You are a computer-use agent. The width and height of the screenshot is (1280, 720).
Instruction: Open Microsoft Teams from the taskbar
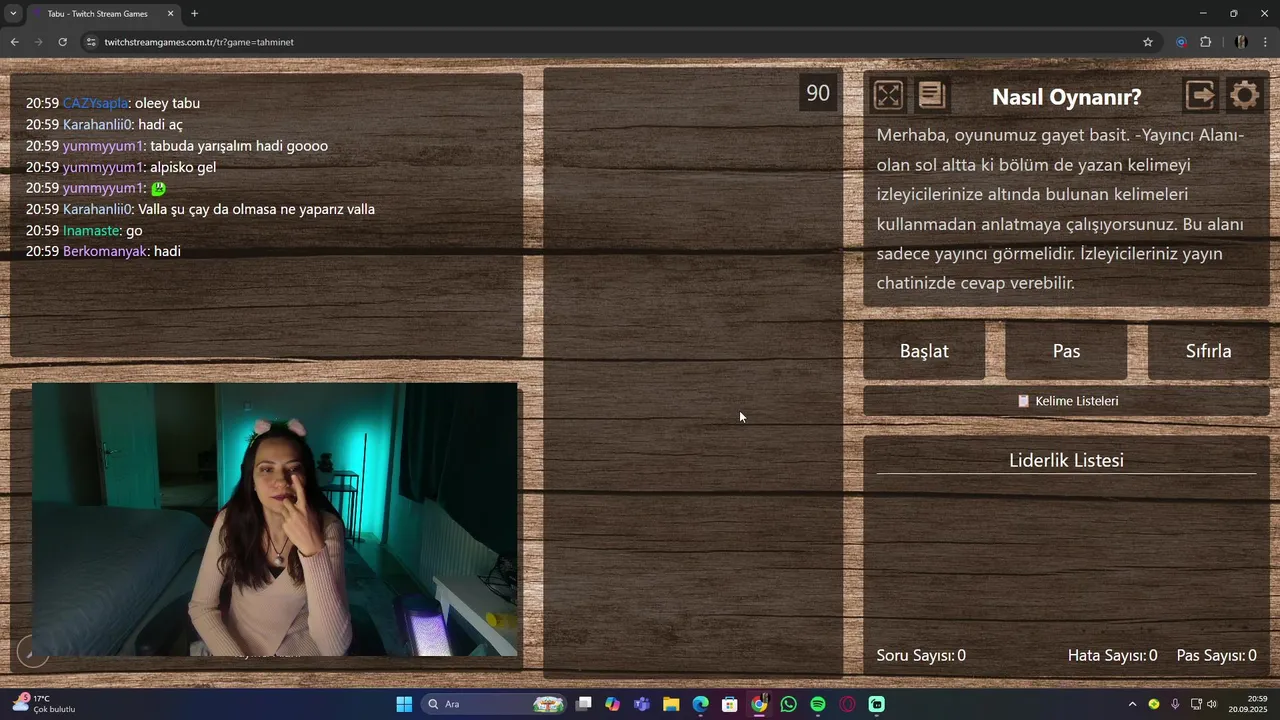(x=642, y=704)
